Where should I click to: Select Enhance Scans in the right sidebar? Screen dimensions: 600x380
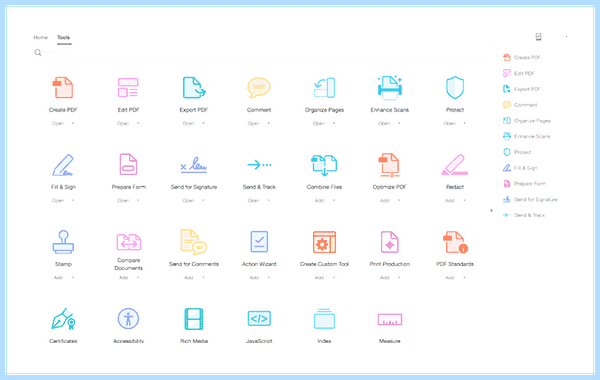click(x=526, y=136)
